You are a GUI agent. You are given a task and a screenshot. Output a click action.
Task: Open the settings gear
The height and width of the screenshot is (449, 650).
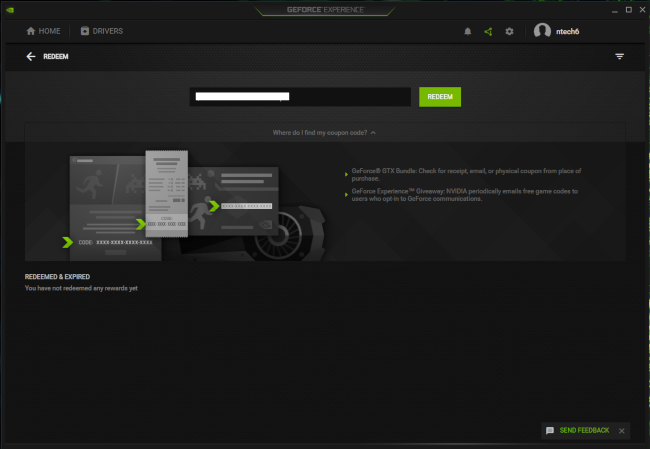(x=509, y=32)
